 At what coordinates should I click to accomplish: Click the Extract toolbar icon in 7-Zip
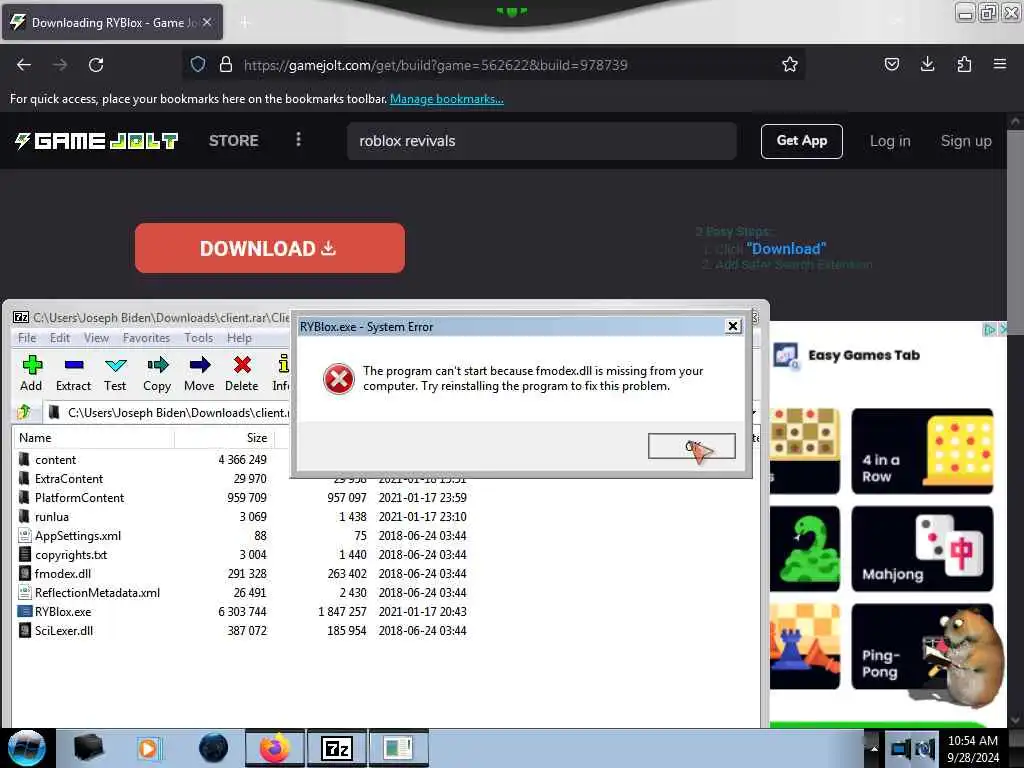point(73,374)
